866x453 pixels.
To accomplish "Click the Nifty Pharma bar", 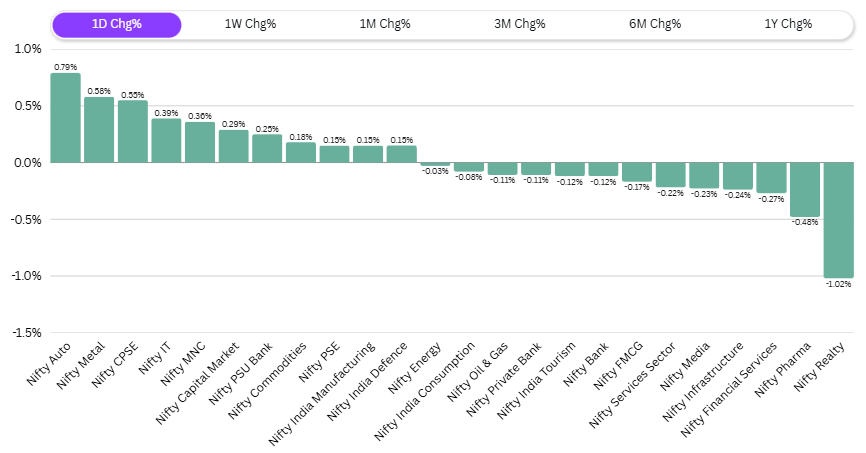I will (804, 189).
